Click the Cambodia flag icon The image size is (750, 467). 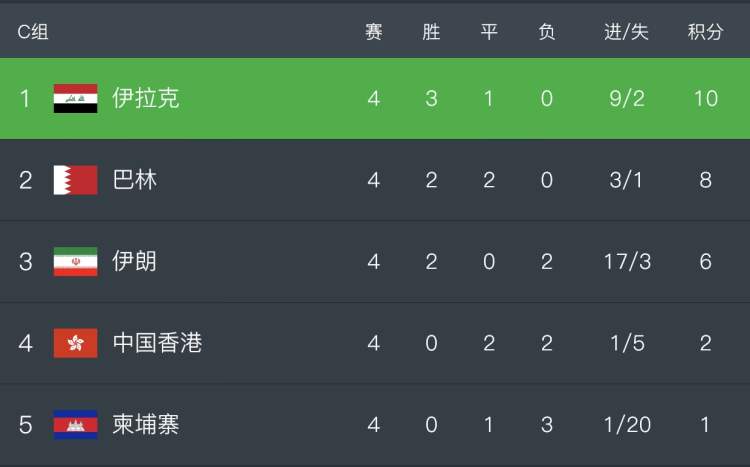tap(76, 424)
